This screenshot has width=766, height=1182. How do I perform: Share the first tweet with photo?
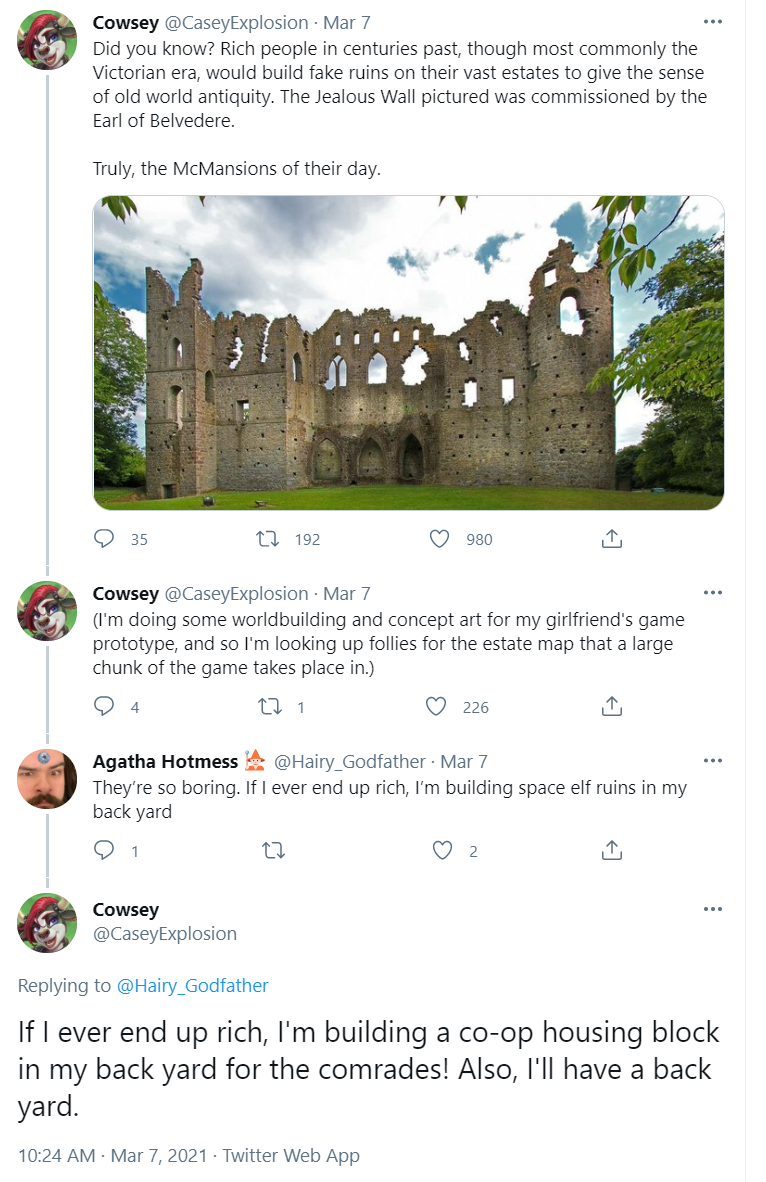[612, 538]
